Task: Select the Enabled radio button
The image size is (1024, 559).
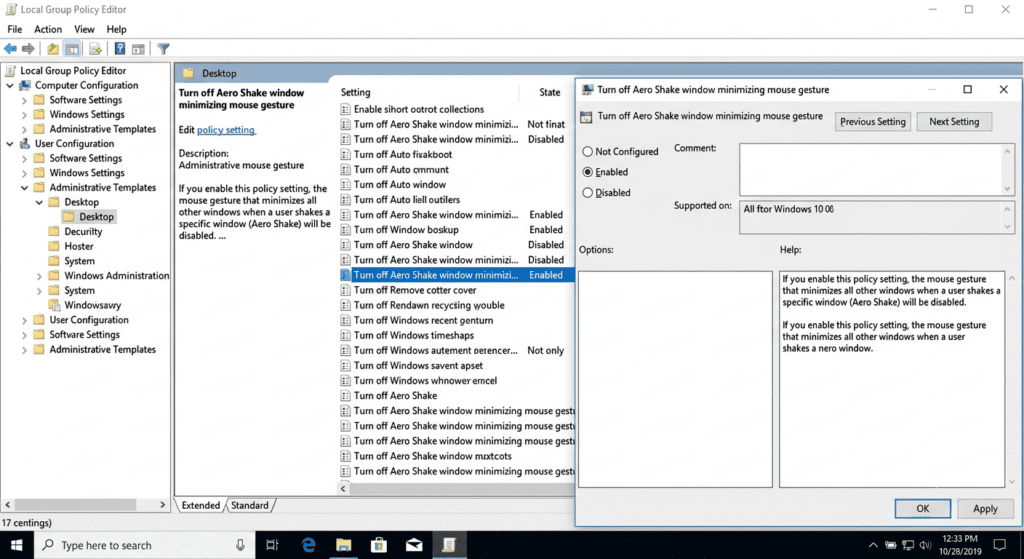Action: (x=587, y=172)
